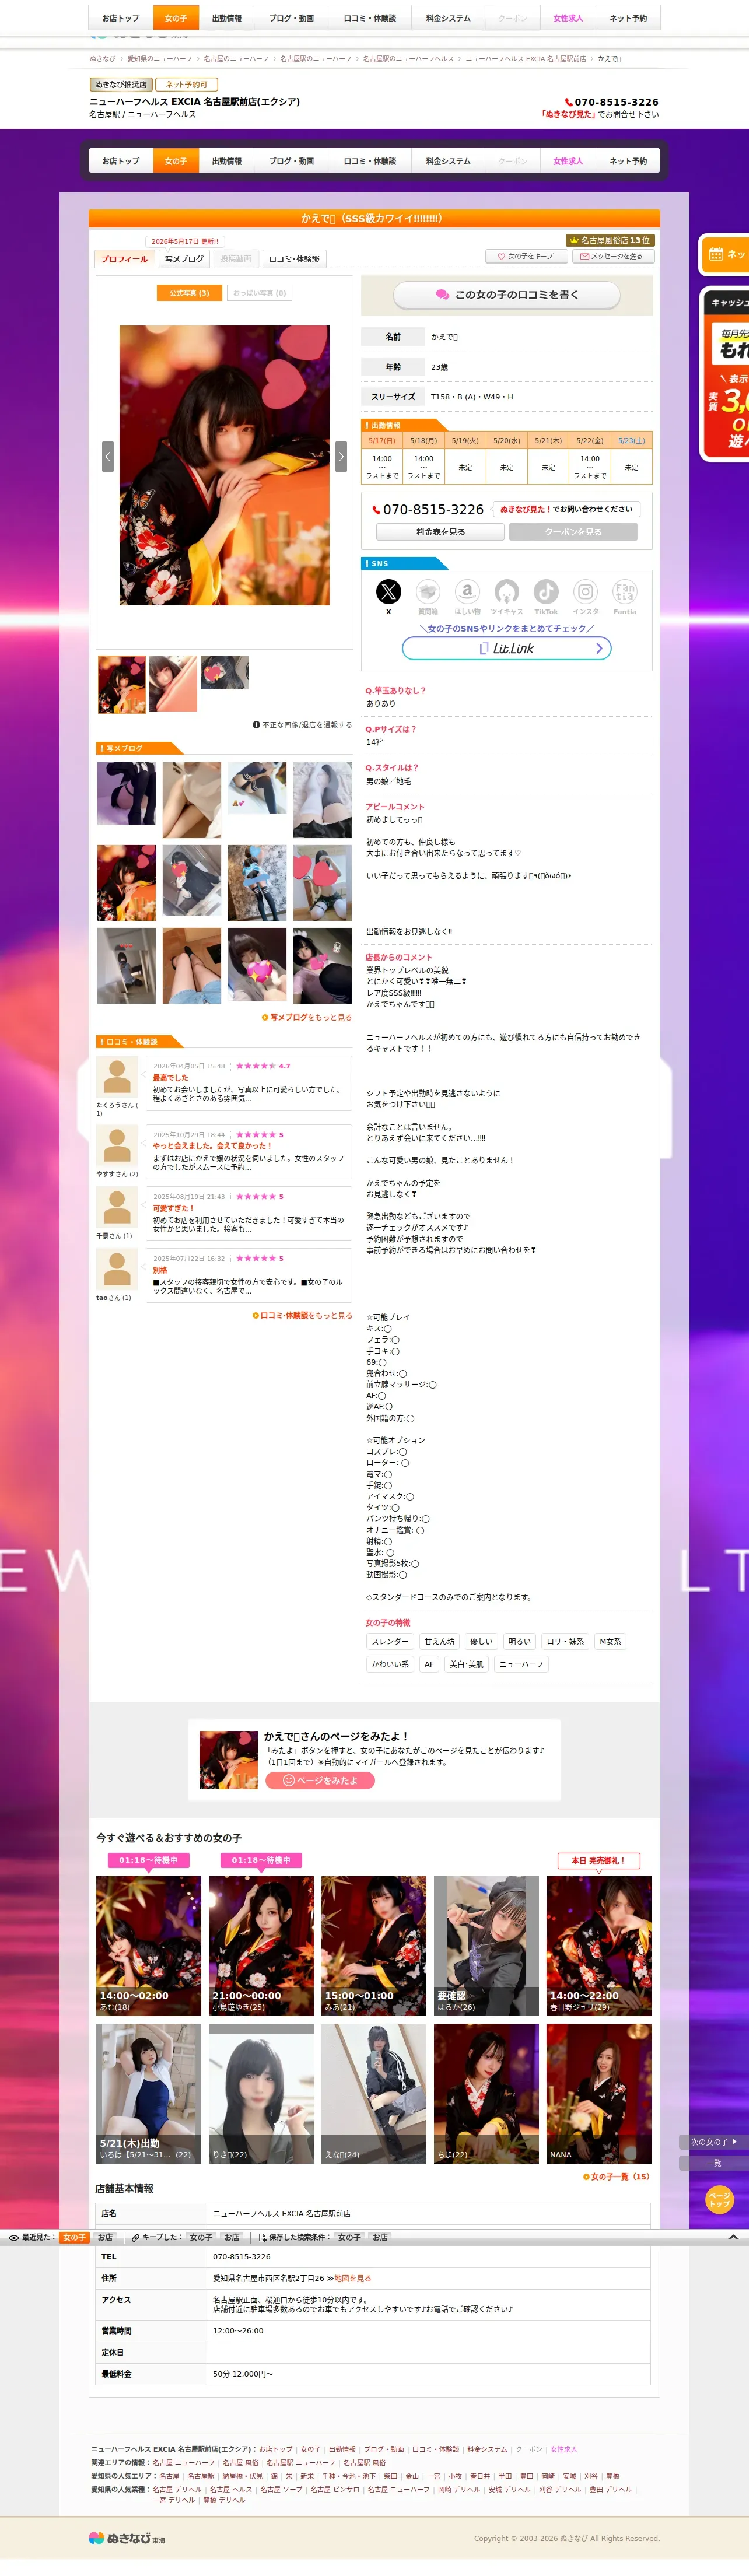The width and height of the screenshot is (749, 2576).
Task: Open the 質問箱 question box icon
Action: pyautogui.click(x=428, y=591)
